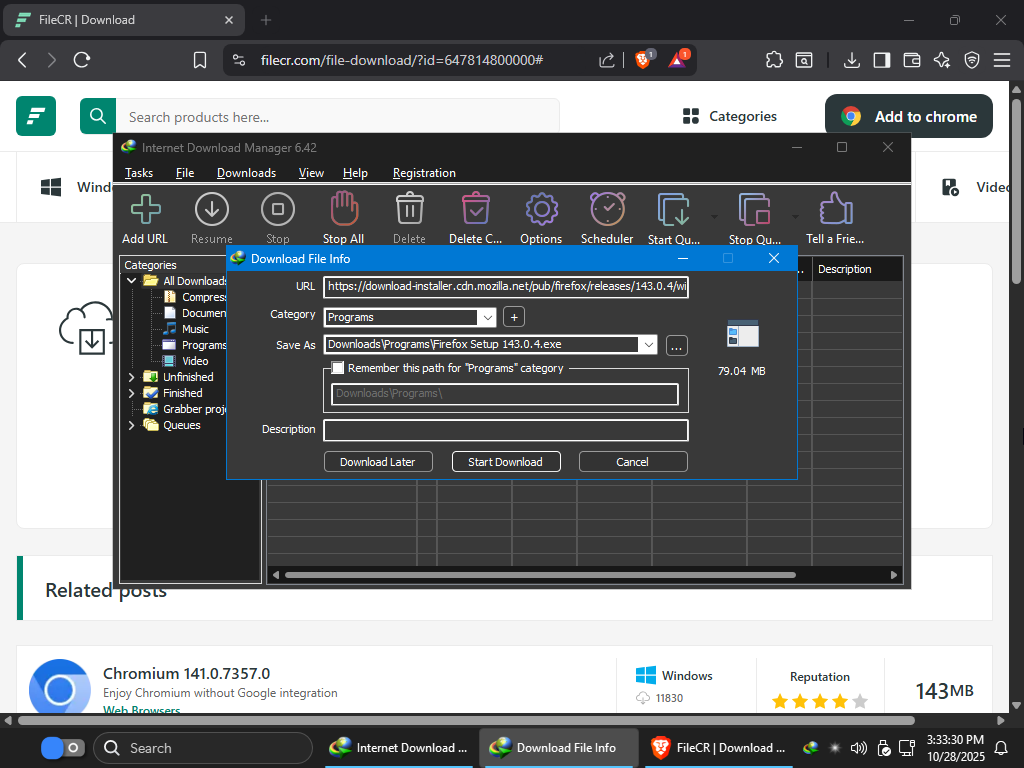Open IDM Options gear icon
The width and height of the screenshot is (1024, 768).
pyautogui.click(x=541, y=210)
